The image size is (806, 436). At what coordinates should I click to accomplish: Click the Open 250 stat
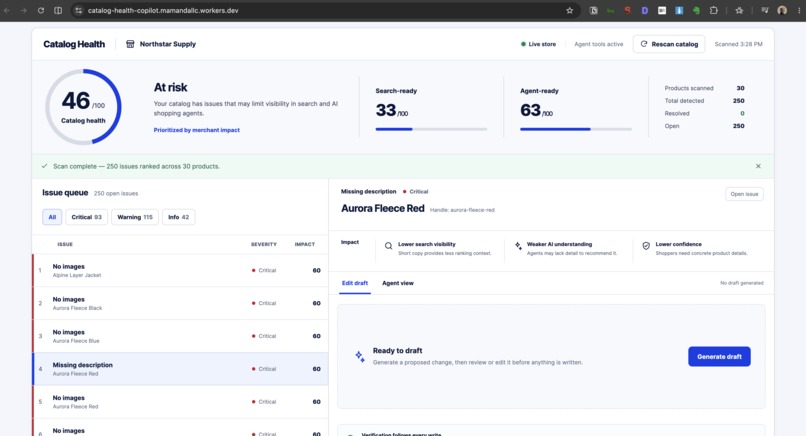[704, 126]
